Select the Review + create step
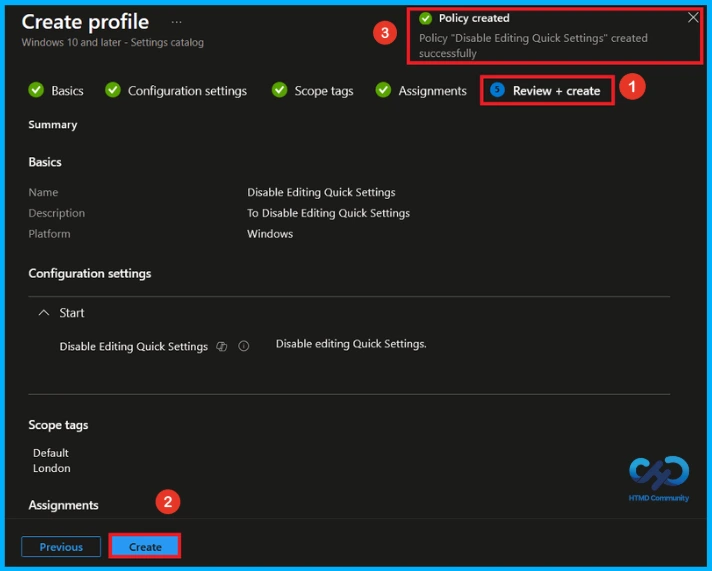This screenshot has width=712, height=571. point(556,91)
